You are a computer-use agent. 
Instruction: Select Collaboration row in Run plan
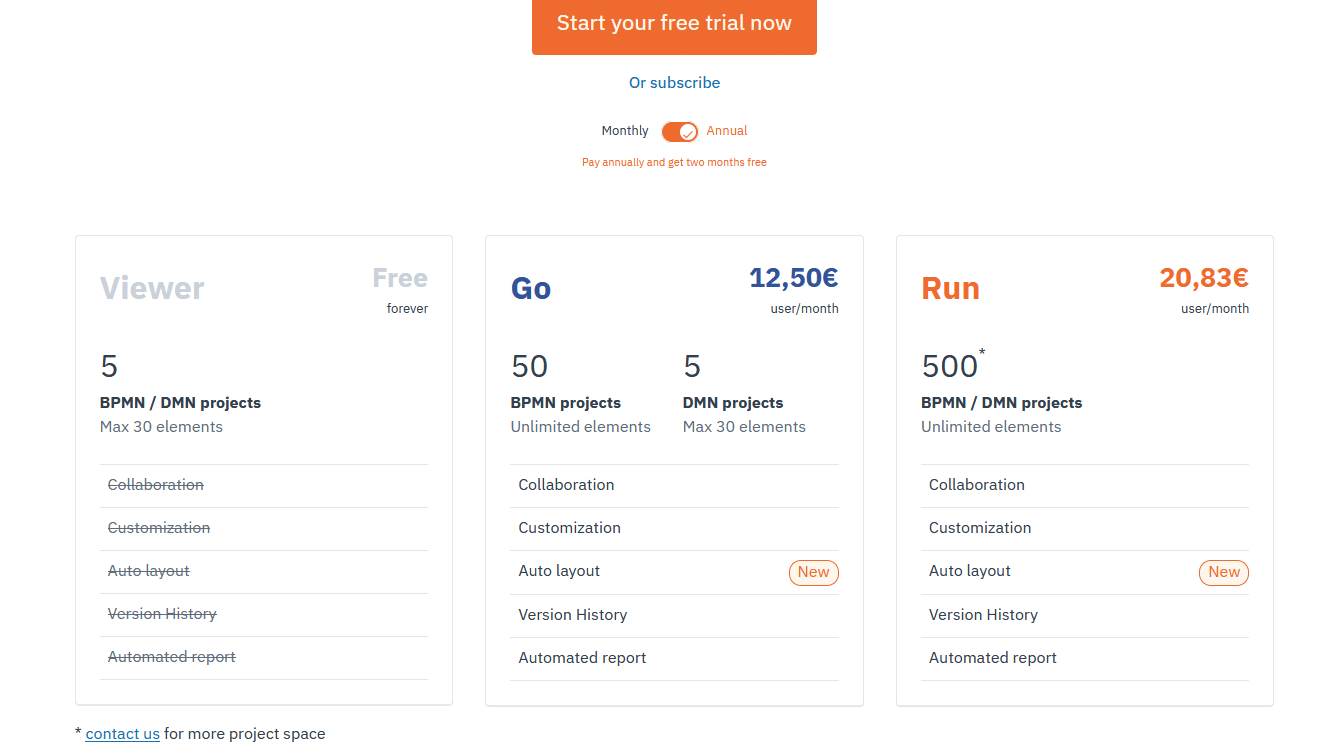(1085, 485)
